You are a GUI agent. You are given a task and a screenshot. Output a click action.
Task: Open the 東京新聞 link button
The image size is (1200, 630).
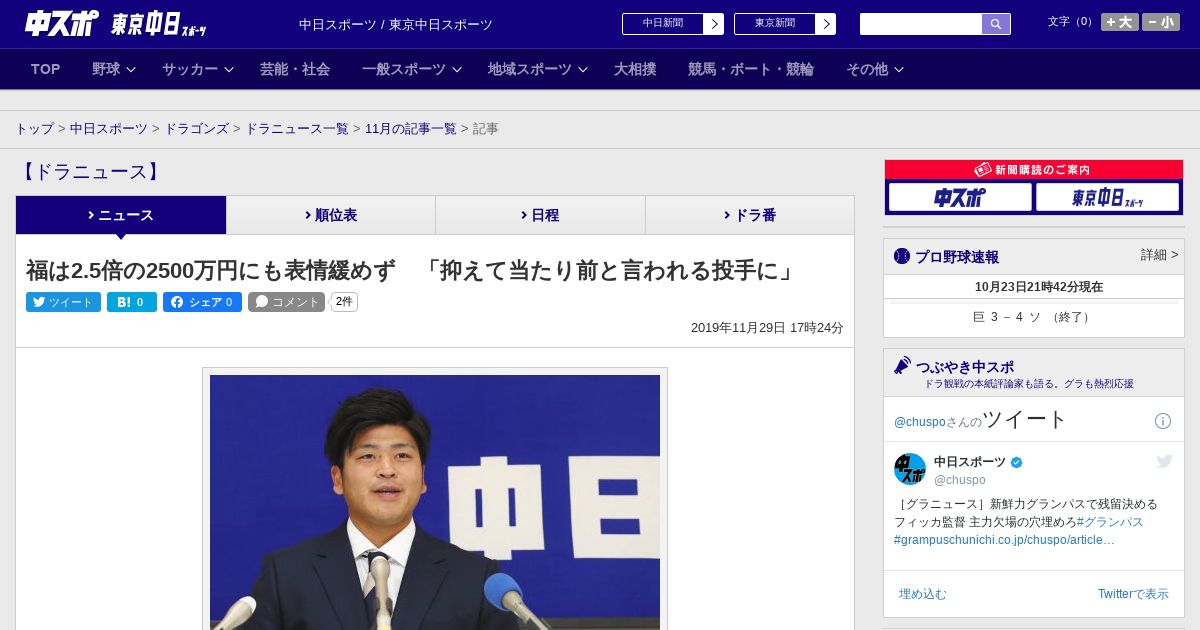coord(774,23)
